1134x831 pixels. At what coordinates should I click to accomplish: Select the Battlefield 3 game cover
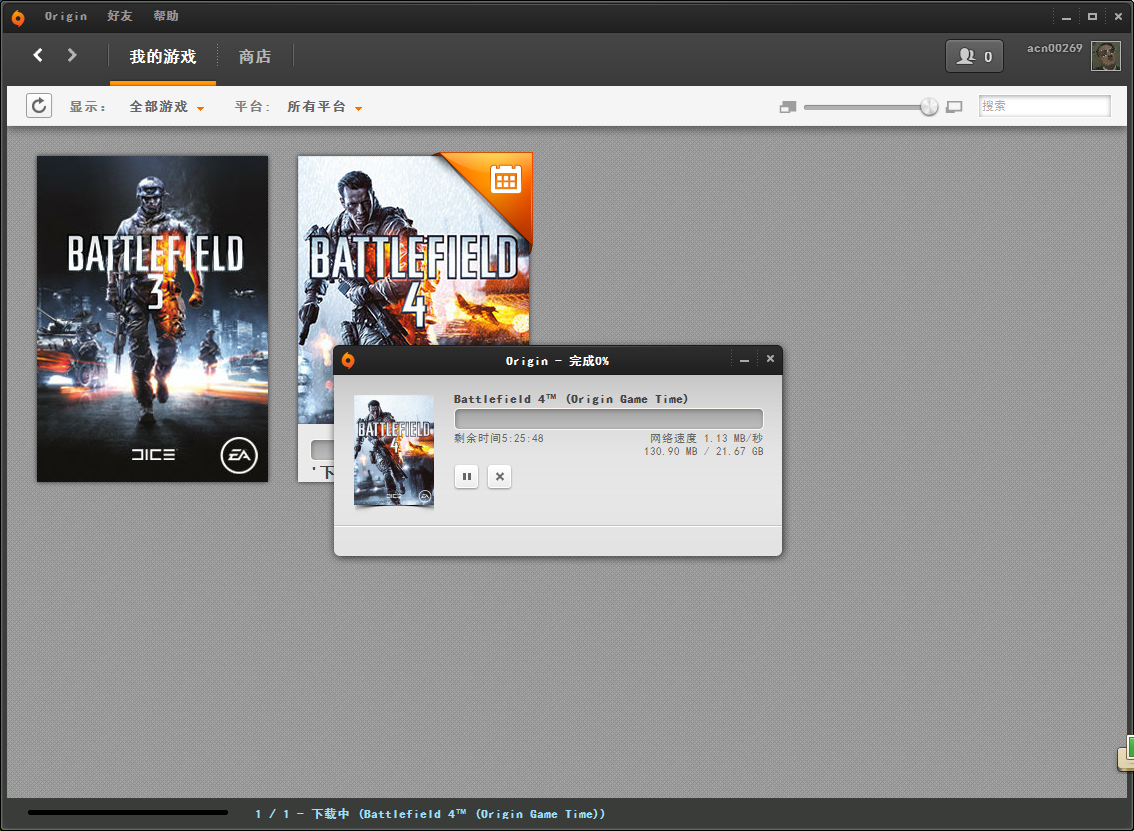point(153,319)
